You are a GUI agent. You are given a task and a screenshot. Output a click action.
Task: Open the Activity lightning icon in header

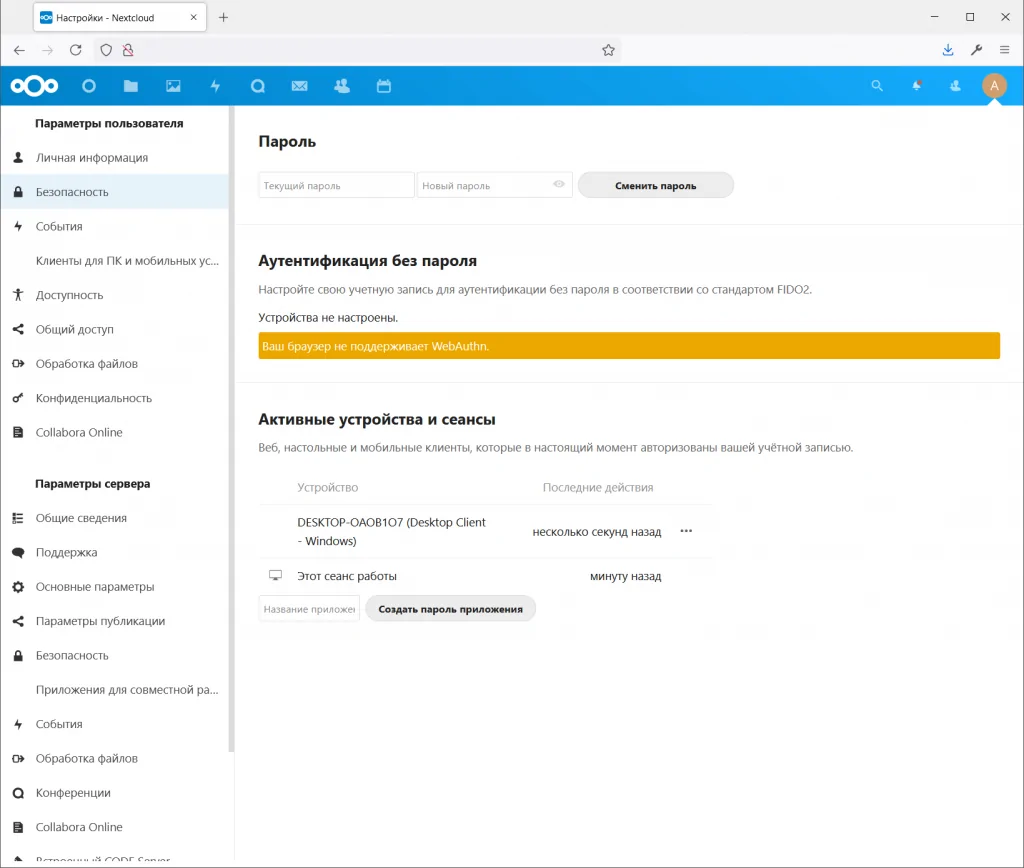[x=215, y=86]
